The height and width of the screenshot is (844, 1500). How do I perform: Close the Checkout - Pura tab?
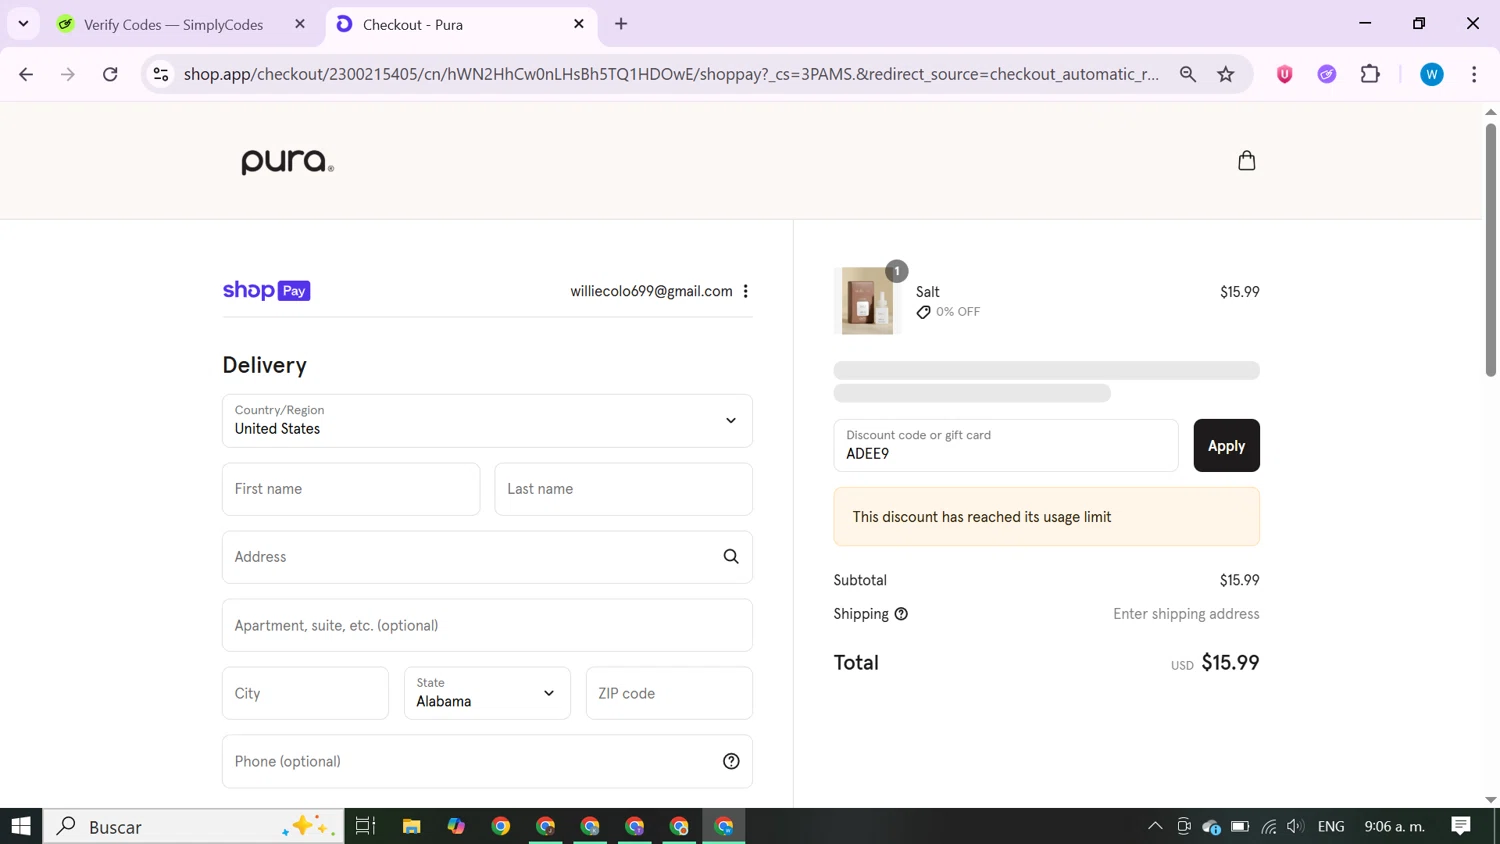(579, 24)
